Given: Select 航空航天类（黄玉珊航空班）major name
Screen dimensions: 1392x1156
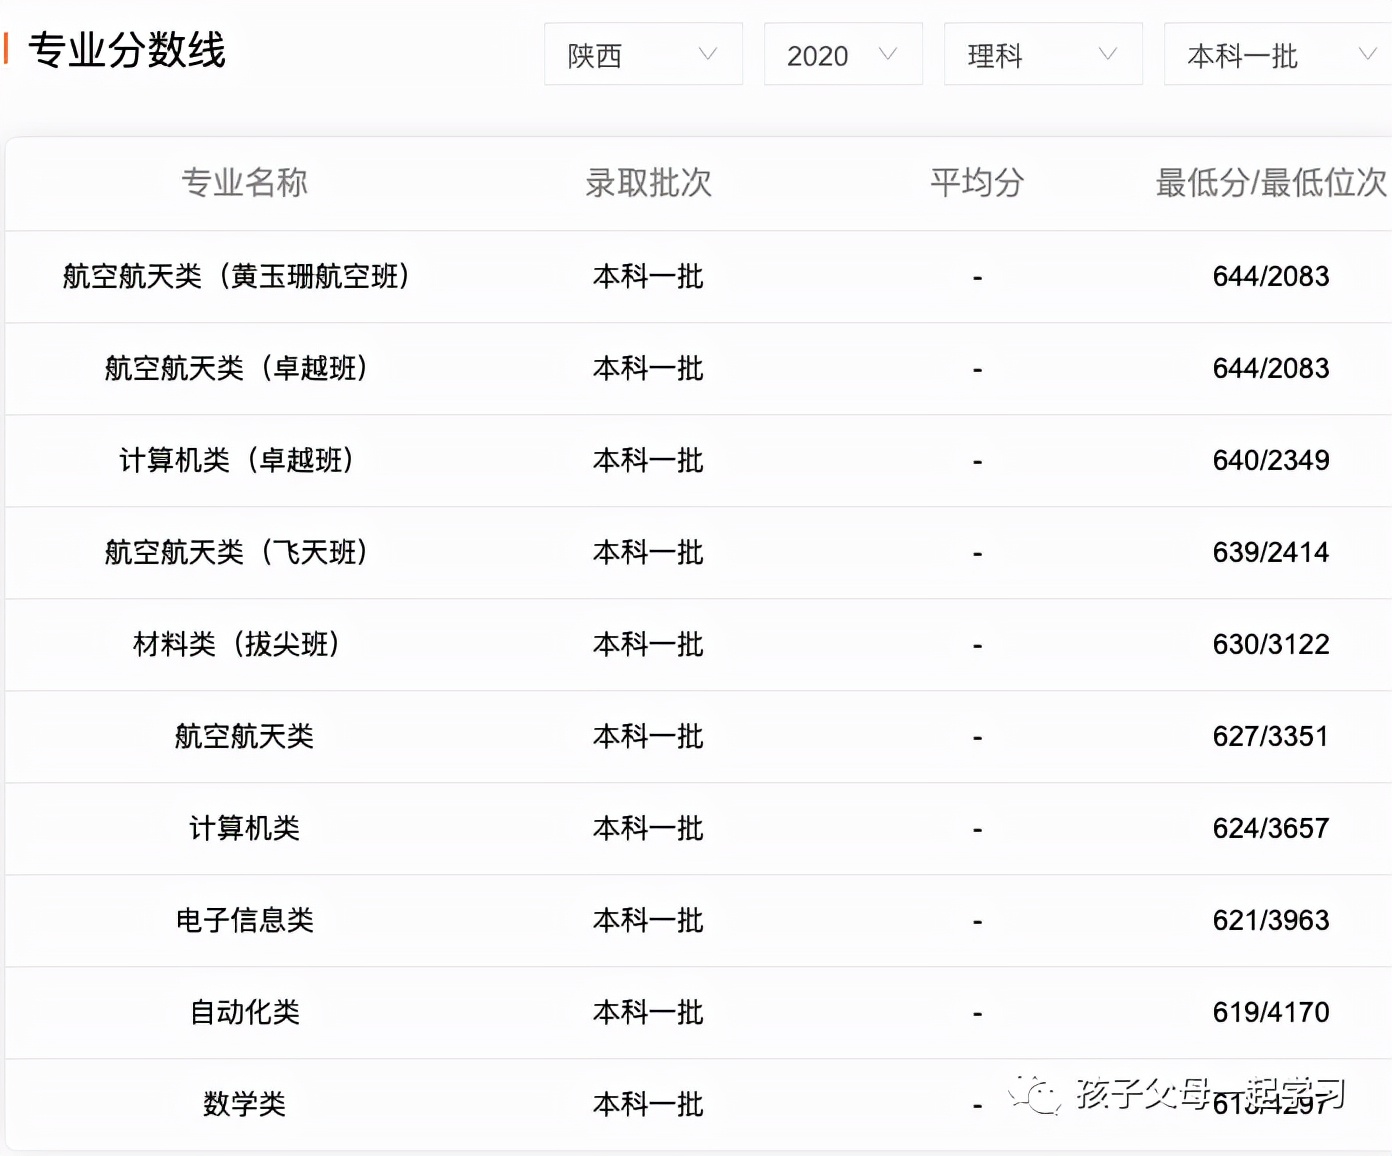Looking at the screenshot, I should click(x=238, y=276).
